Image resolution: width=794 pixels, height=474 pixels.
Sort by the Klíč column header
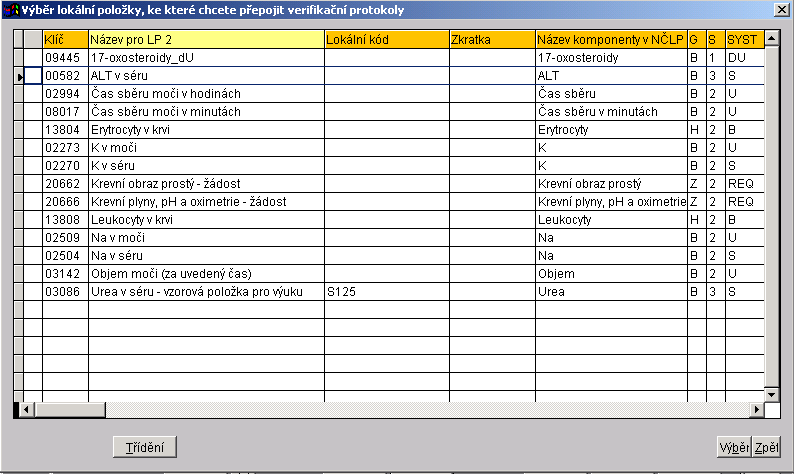[x=65, y=39]
